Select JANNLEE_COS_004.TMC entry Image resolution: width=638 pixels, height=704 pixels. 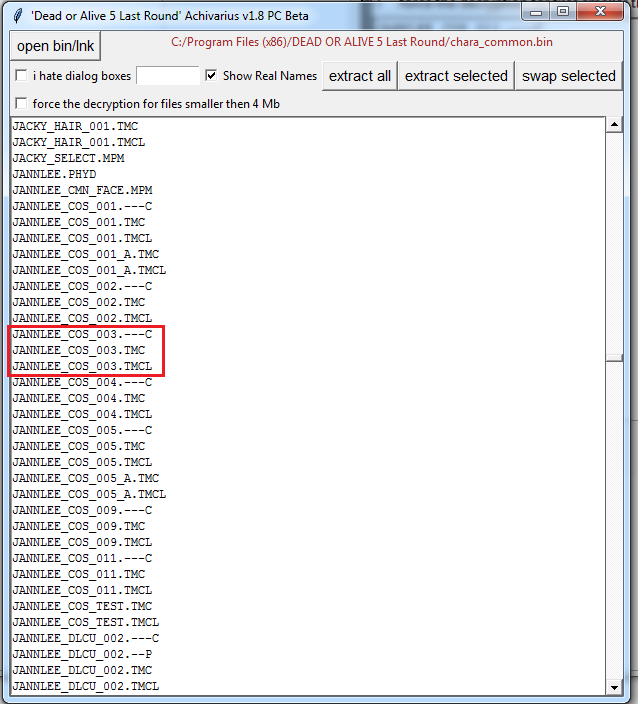tap(79, 398)
